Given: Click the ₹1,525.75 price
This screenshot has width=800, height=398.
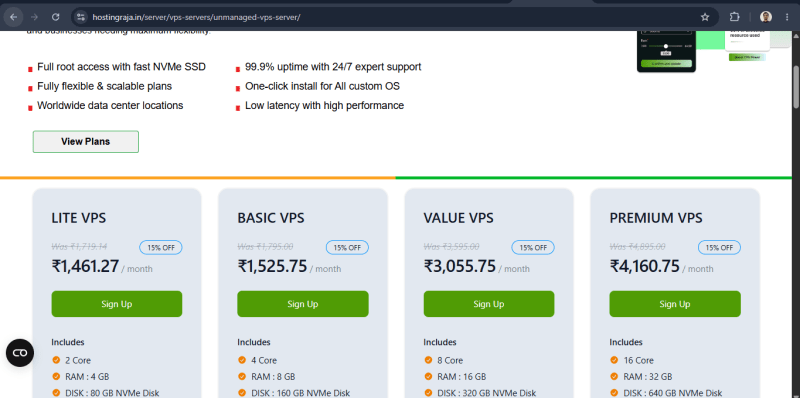Looking at the screenshot, I should tap(272, 266).
